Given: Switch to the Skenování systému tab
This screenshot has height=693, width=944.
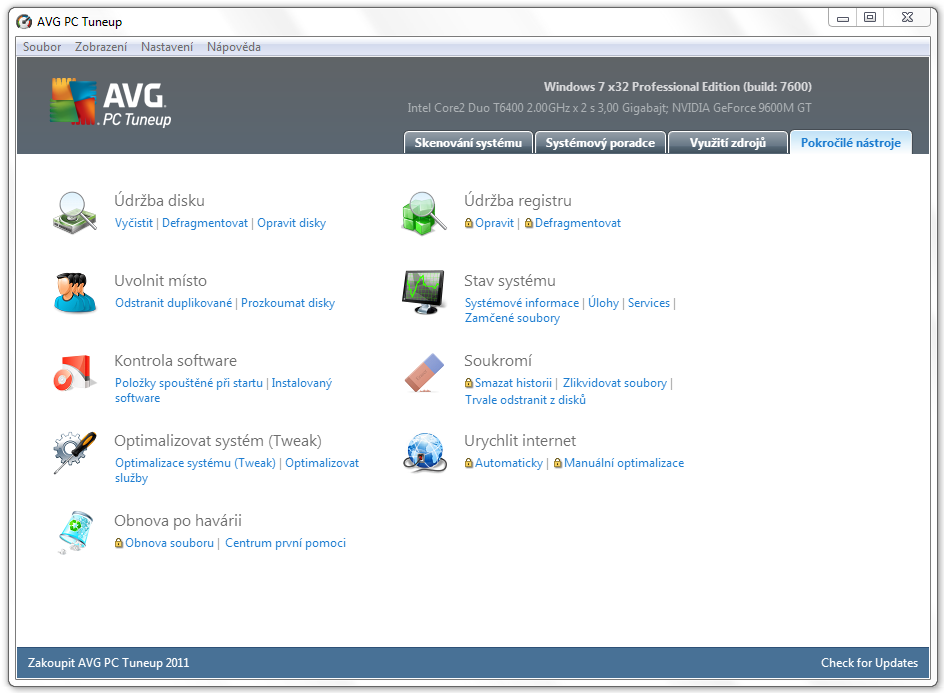Looking at the screenshot, I should tap(468, 143).
